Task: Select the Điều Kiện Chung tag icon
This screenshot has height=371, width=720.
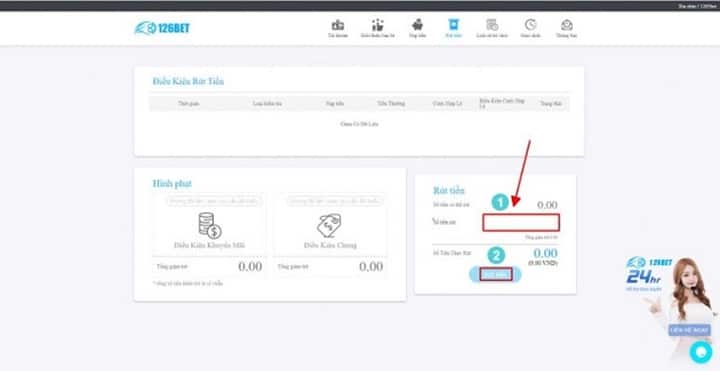Action: click(330, 225)
